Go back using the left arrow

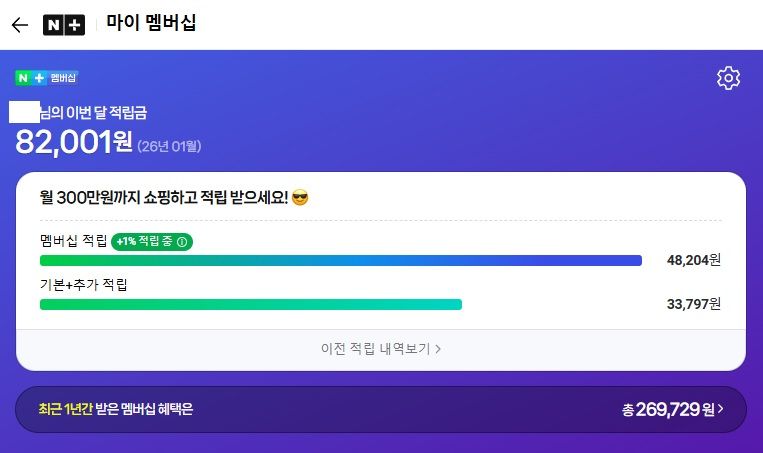tap(20, 25)
